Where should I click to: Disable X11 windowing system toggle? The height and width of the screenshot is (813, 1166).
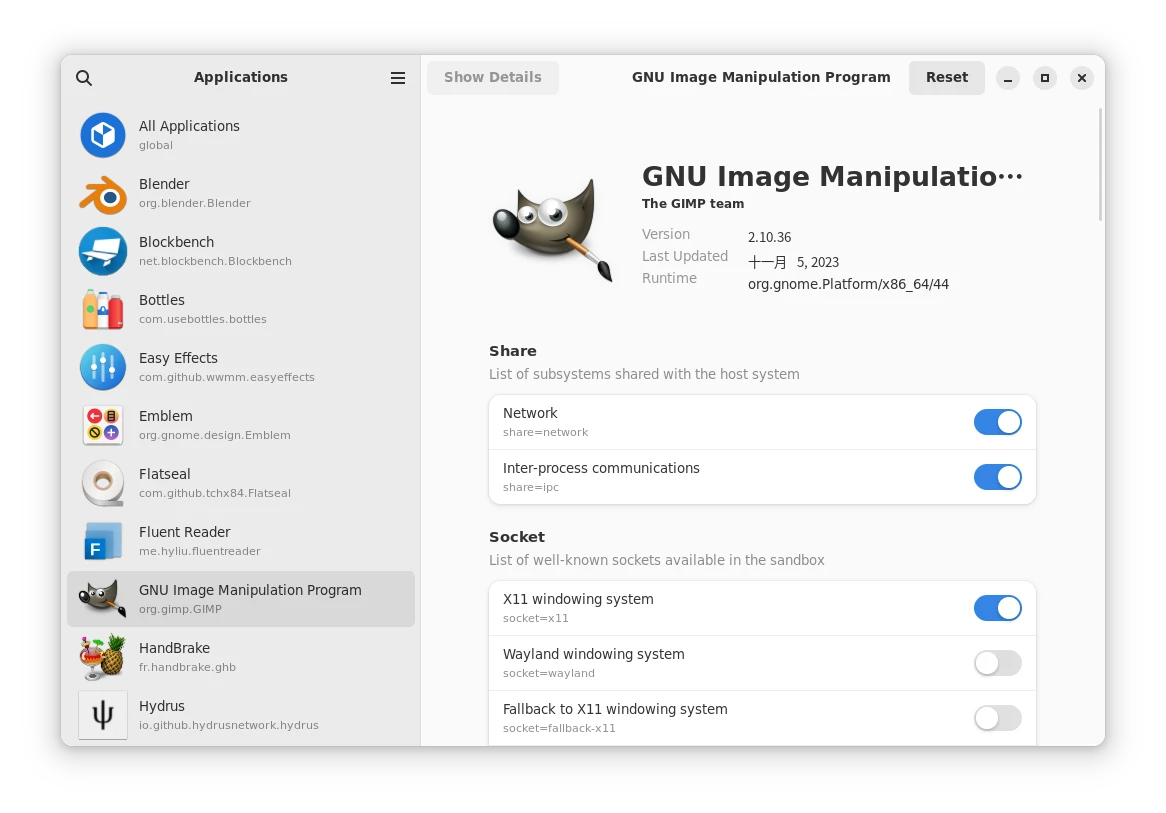997,608
